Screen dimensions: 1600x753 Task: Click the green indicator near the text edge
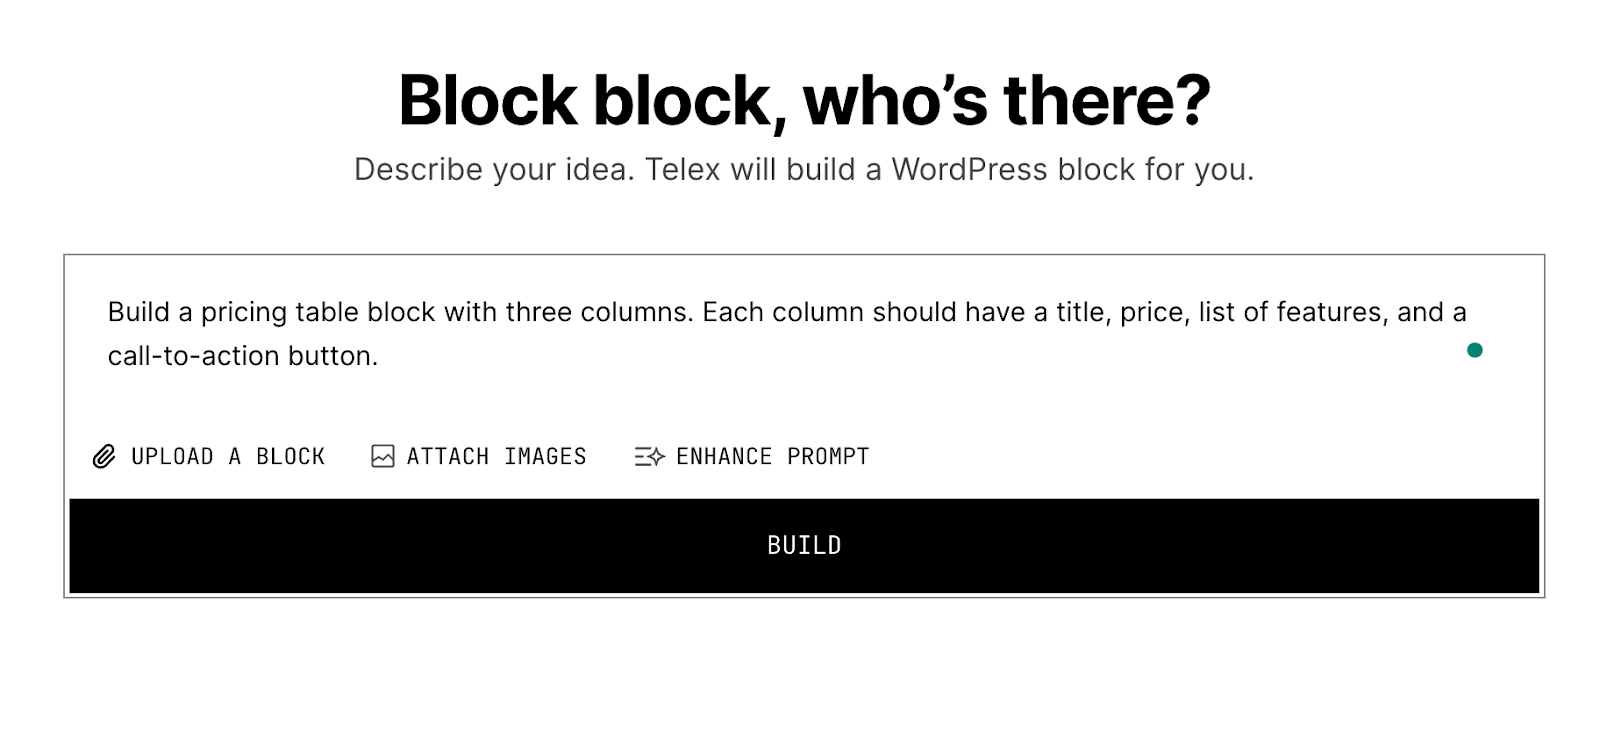(x=1477, y=349)
